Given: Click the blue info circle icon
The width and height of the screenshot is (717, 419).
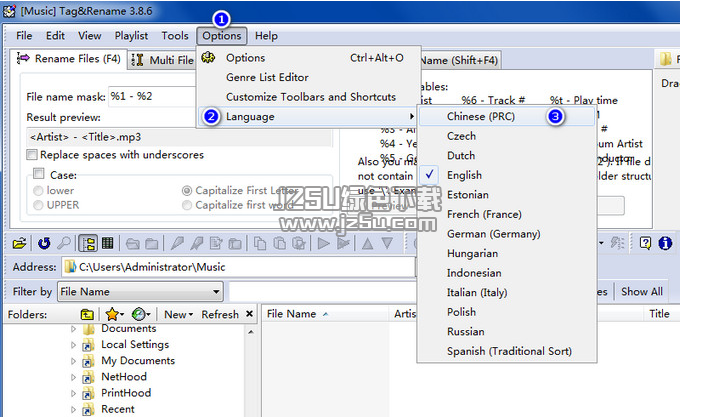Looking at the screenshot, I should point(665,243).
